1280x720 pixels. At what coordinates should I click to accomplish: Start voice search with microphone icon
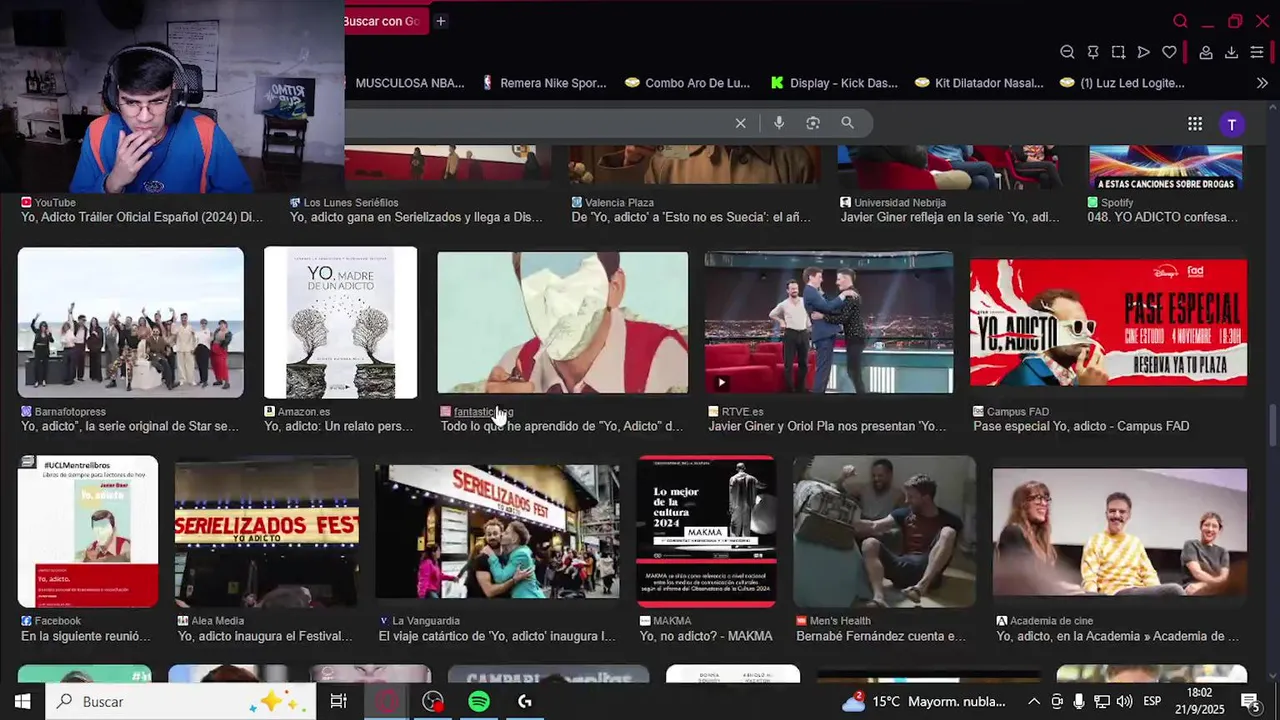point(779,123)
